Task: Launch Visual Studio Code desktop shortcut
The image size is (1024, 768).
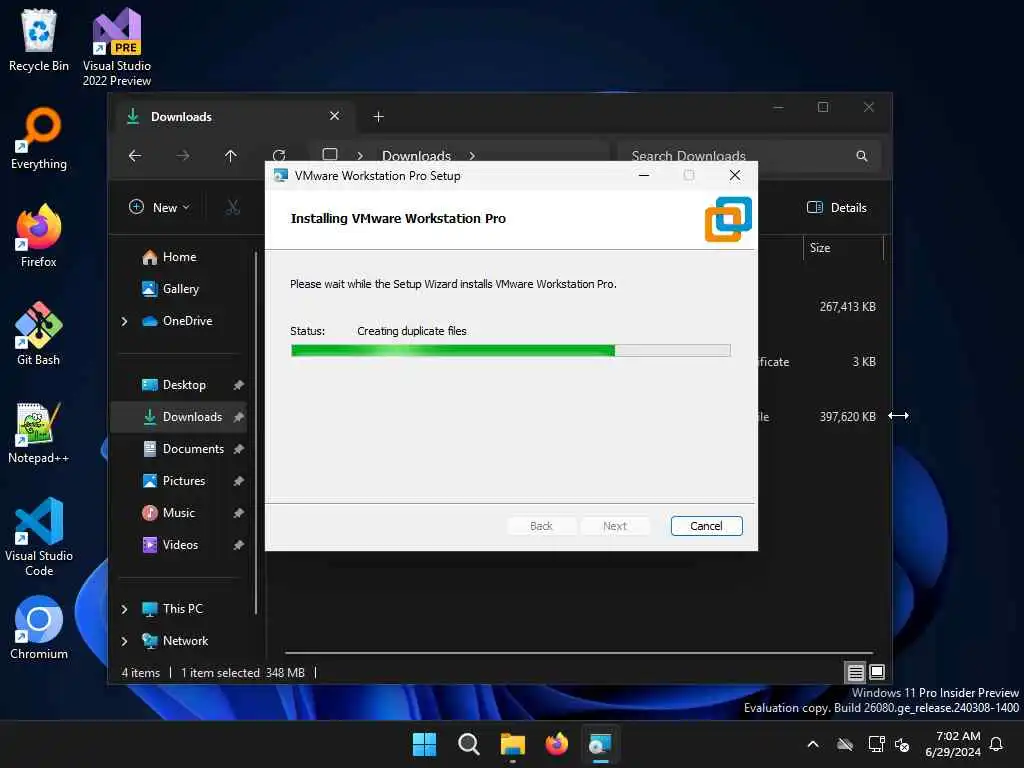Action: tap(39, 537)
